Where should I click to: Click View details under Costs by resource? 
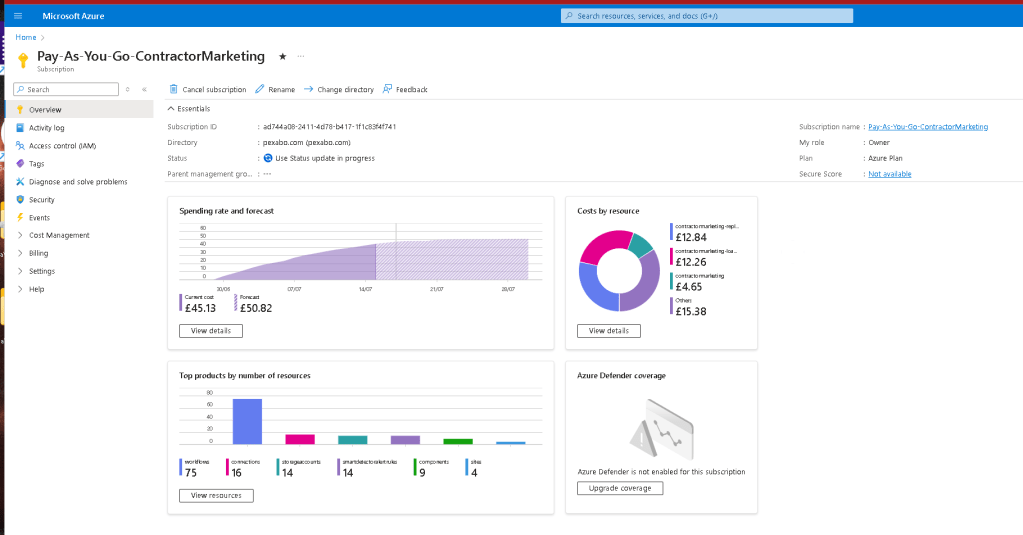click(609, 331)
